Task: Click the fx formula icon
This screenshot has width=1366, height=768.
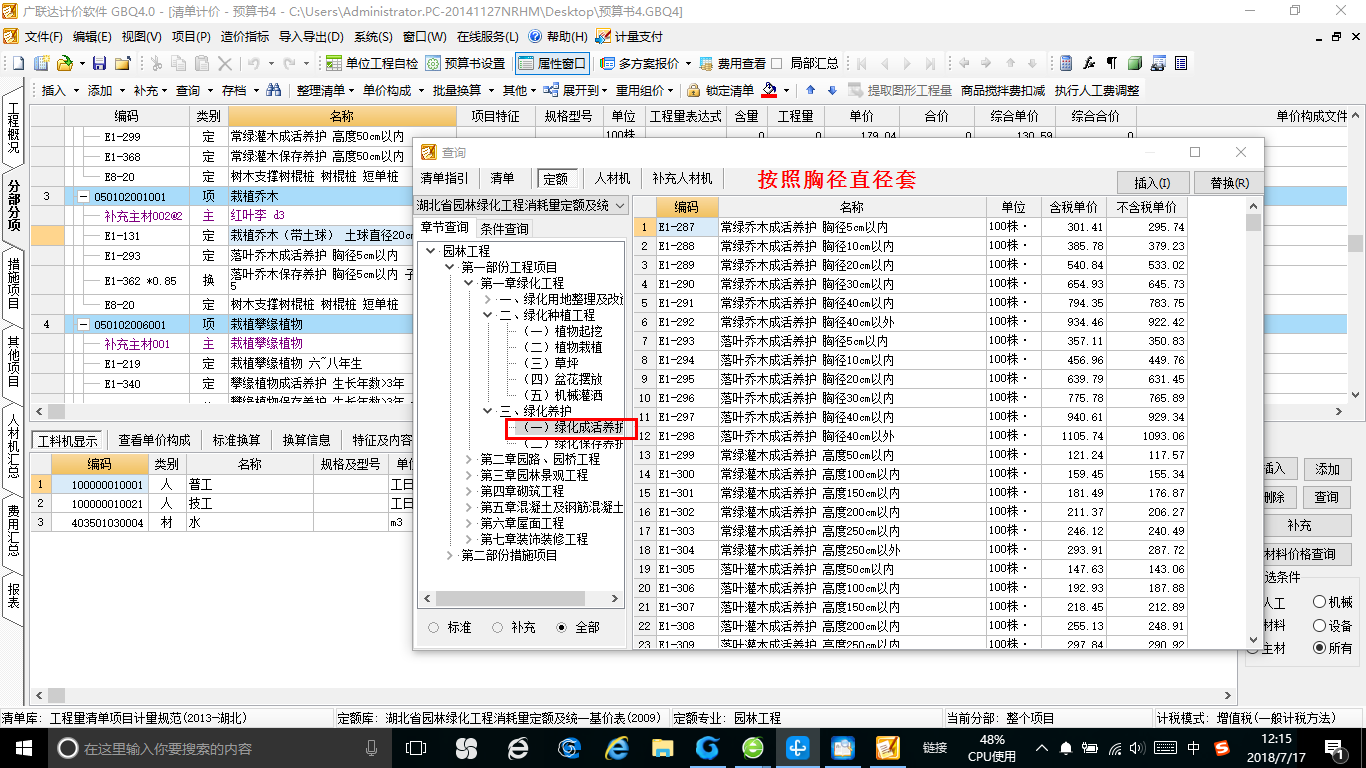Action: pos(1089,63)
